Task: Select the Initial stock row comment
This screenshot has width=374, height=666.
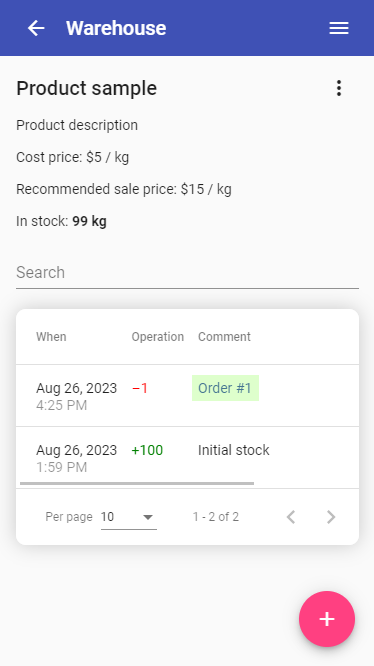Action: pyautogui.click(x=233, y=450)
